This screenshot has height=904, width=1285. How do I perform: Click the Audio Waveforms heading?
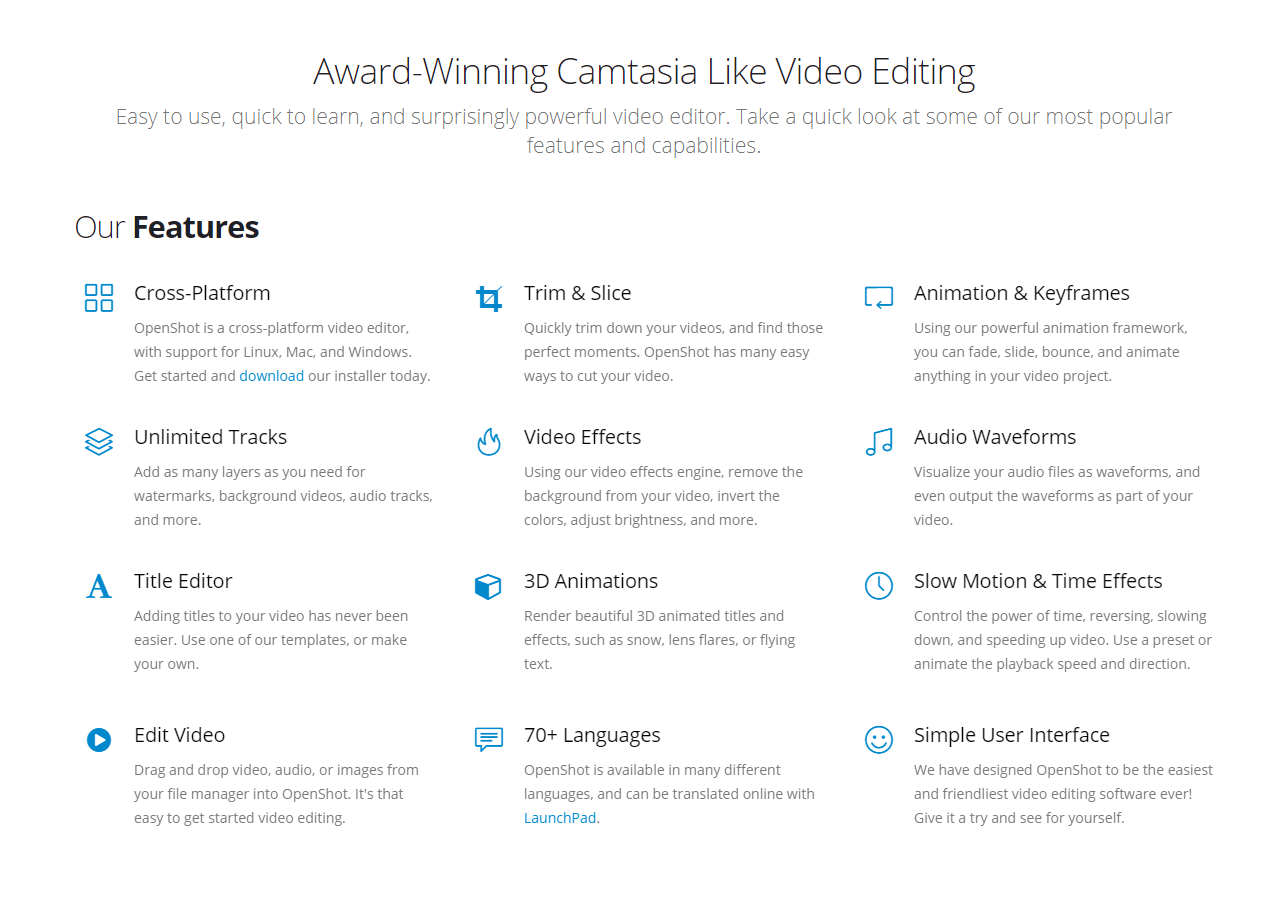[995, 437]
